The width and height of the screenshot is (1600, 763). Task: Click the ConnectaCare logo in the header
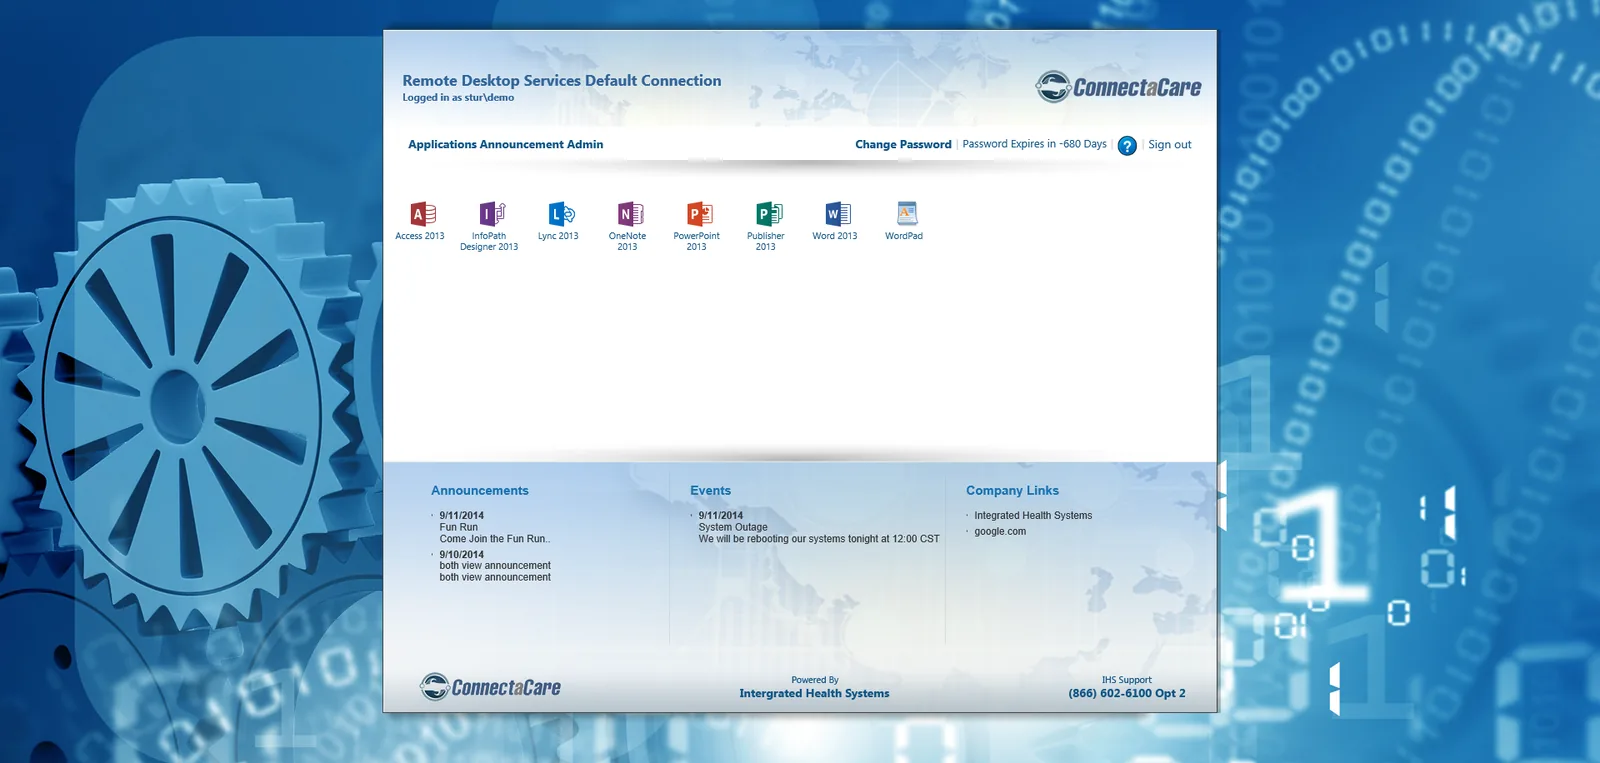[1118, 87]
